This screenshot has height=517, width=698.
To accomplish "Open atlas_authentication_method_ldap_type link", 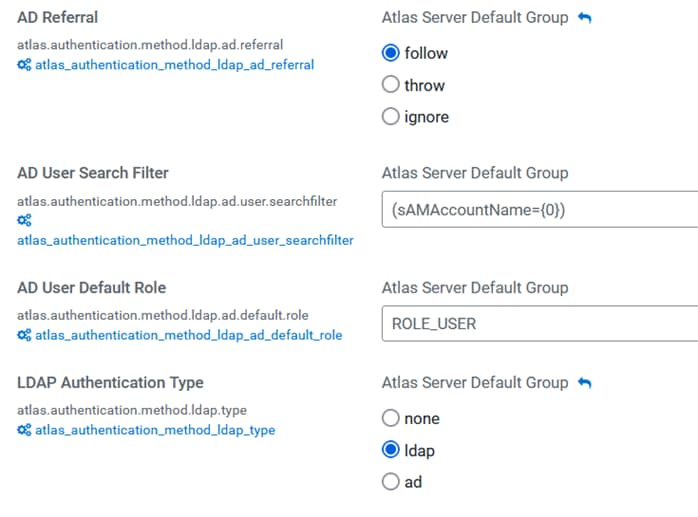I will point(155,430).
